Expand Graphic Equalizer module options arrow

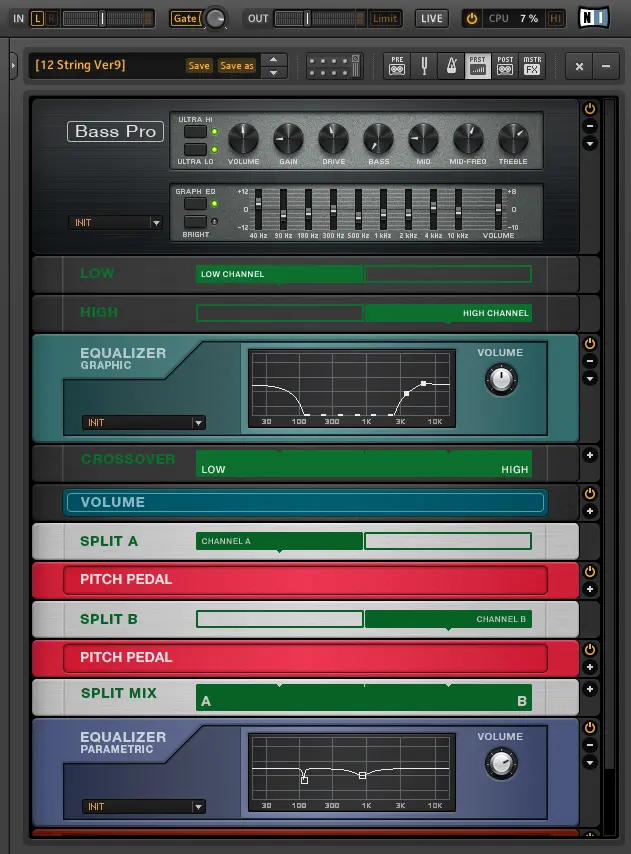coord(590,379)
